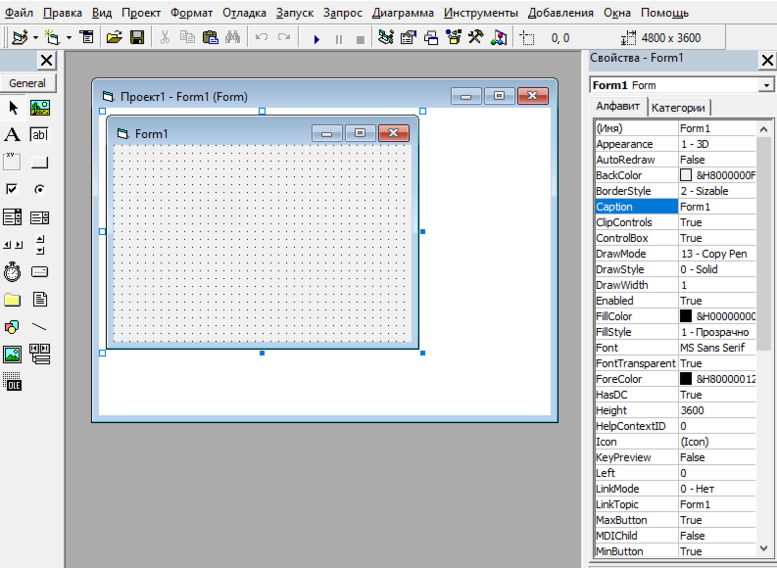Open the Проект menu
The height and width of the screenshot is (568, 777).
(141, 13)
